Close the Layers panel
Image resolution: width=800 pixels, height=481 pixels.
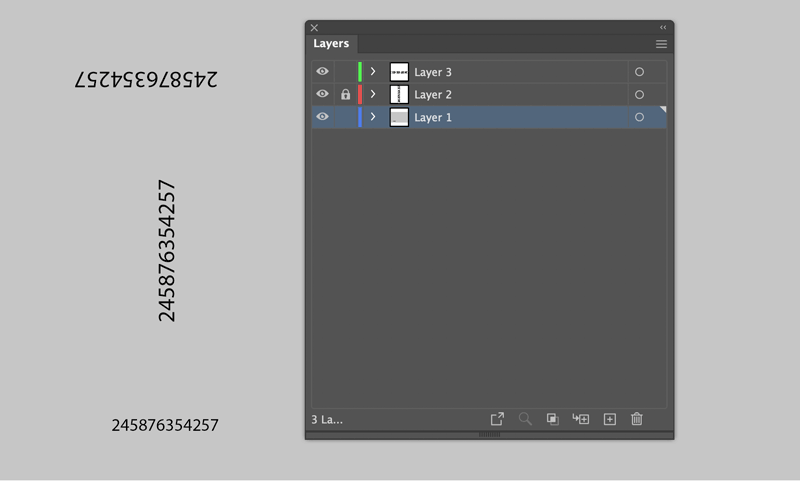point(314,28)
